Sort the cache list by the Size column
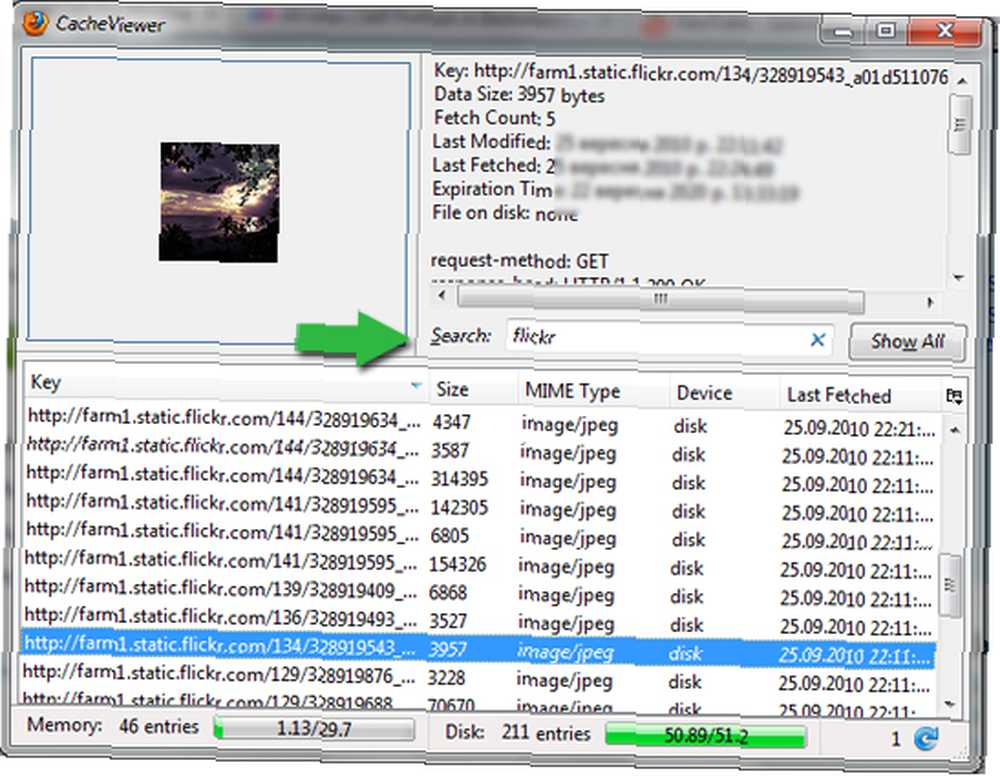 [x=472, y=388]
